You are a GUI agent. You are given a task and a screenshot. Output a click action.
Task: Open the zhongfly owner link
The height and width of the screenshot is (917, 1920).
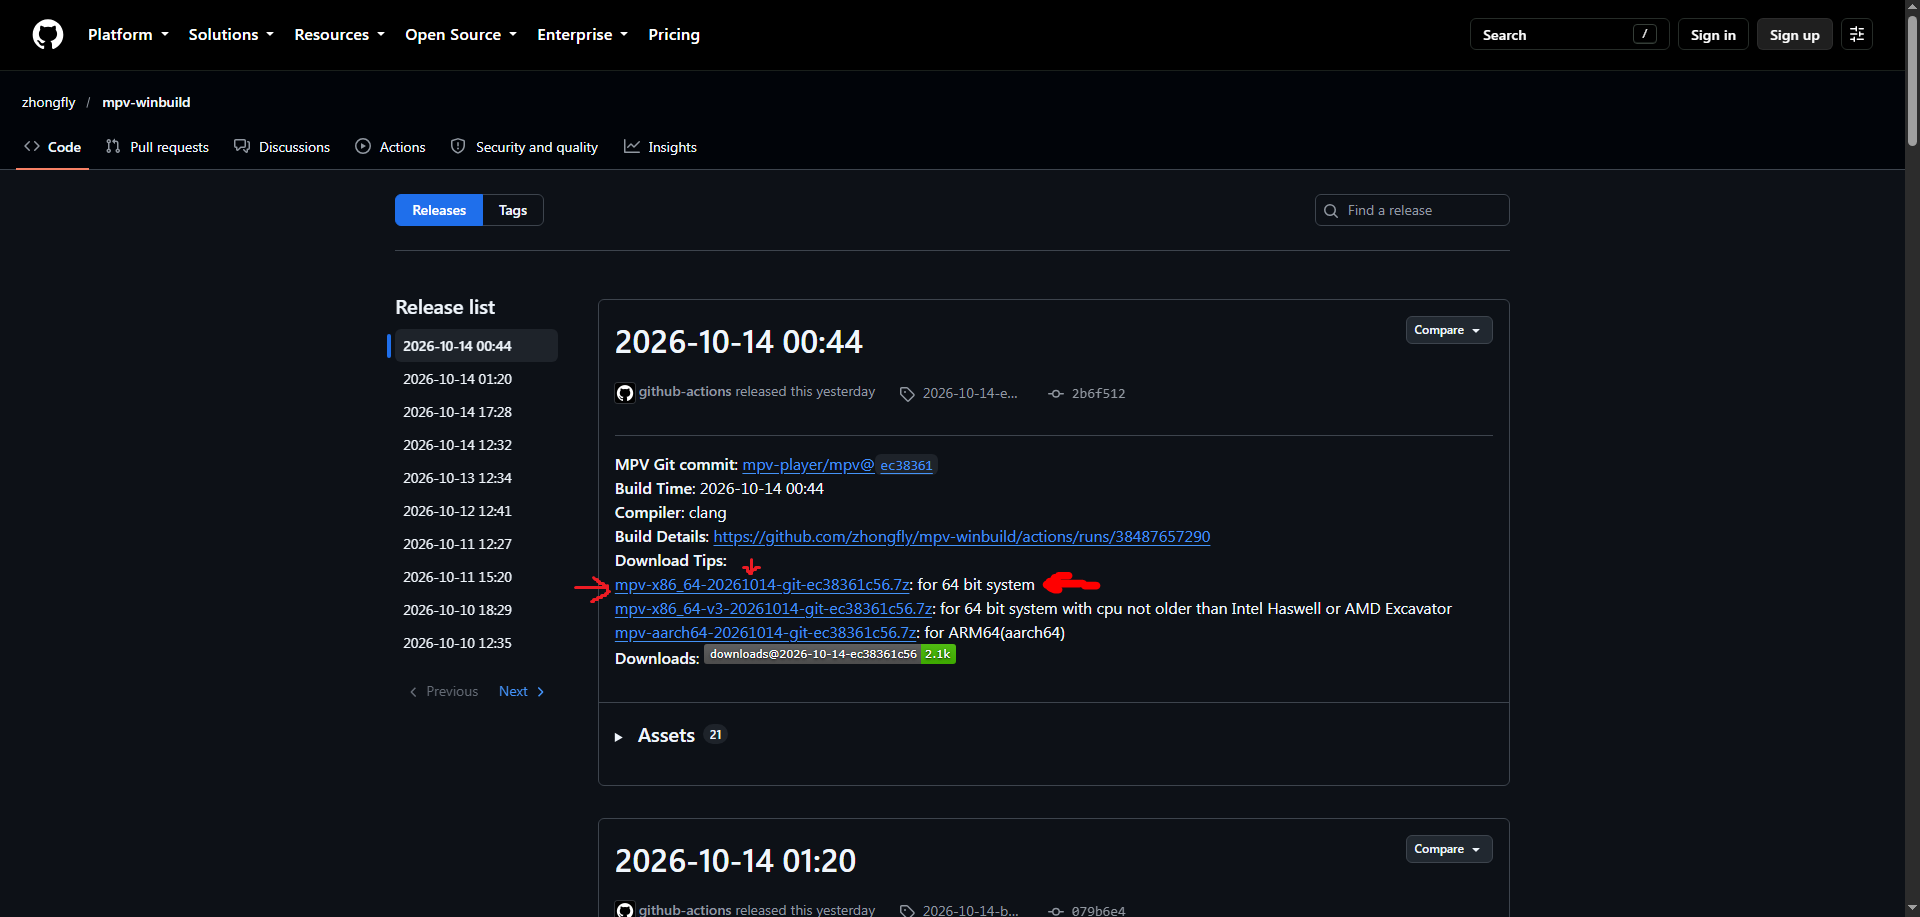coord(48,102)
